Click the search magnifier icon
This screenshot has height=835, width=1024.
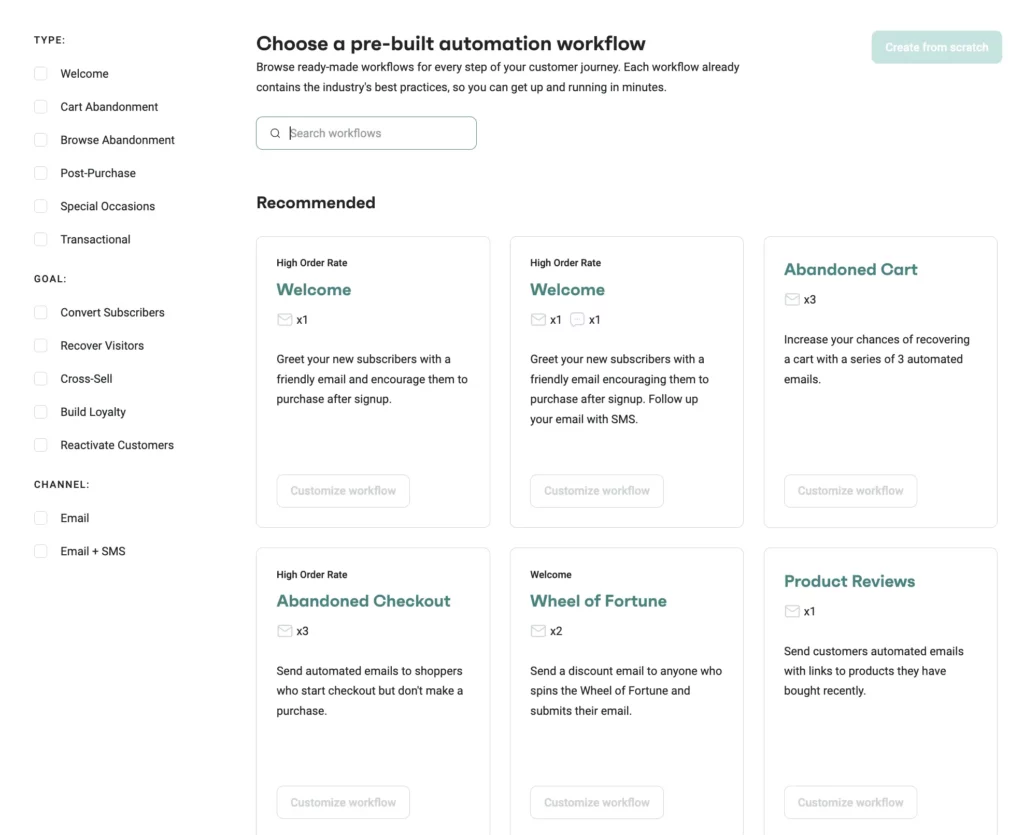tap(275, 132)
